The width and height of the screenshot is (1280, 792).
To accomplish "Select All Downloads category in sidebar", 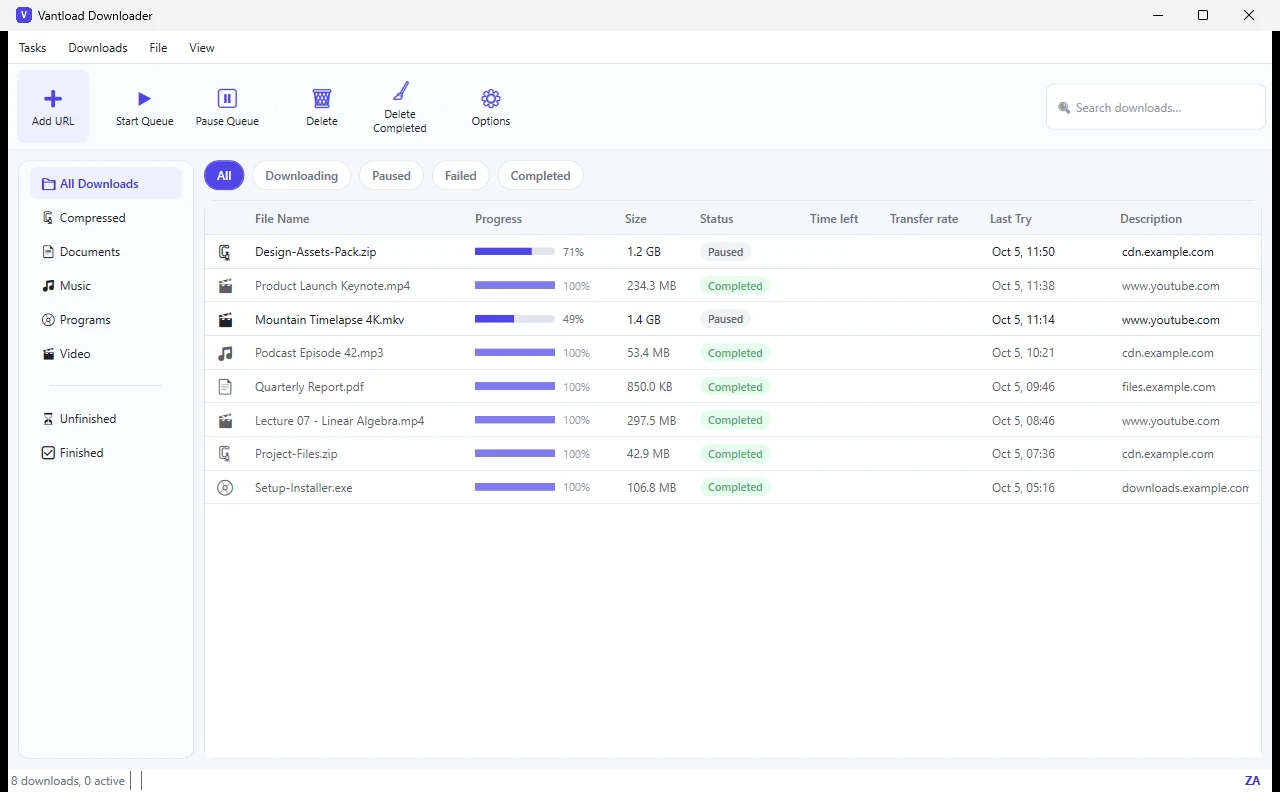I will [106, 184].
